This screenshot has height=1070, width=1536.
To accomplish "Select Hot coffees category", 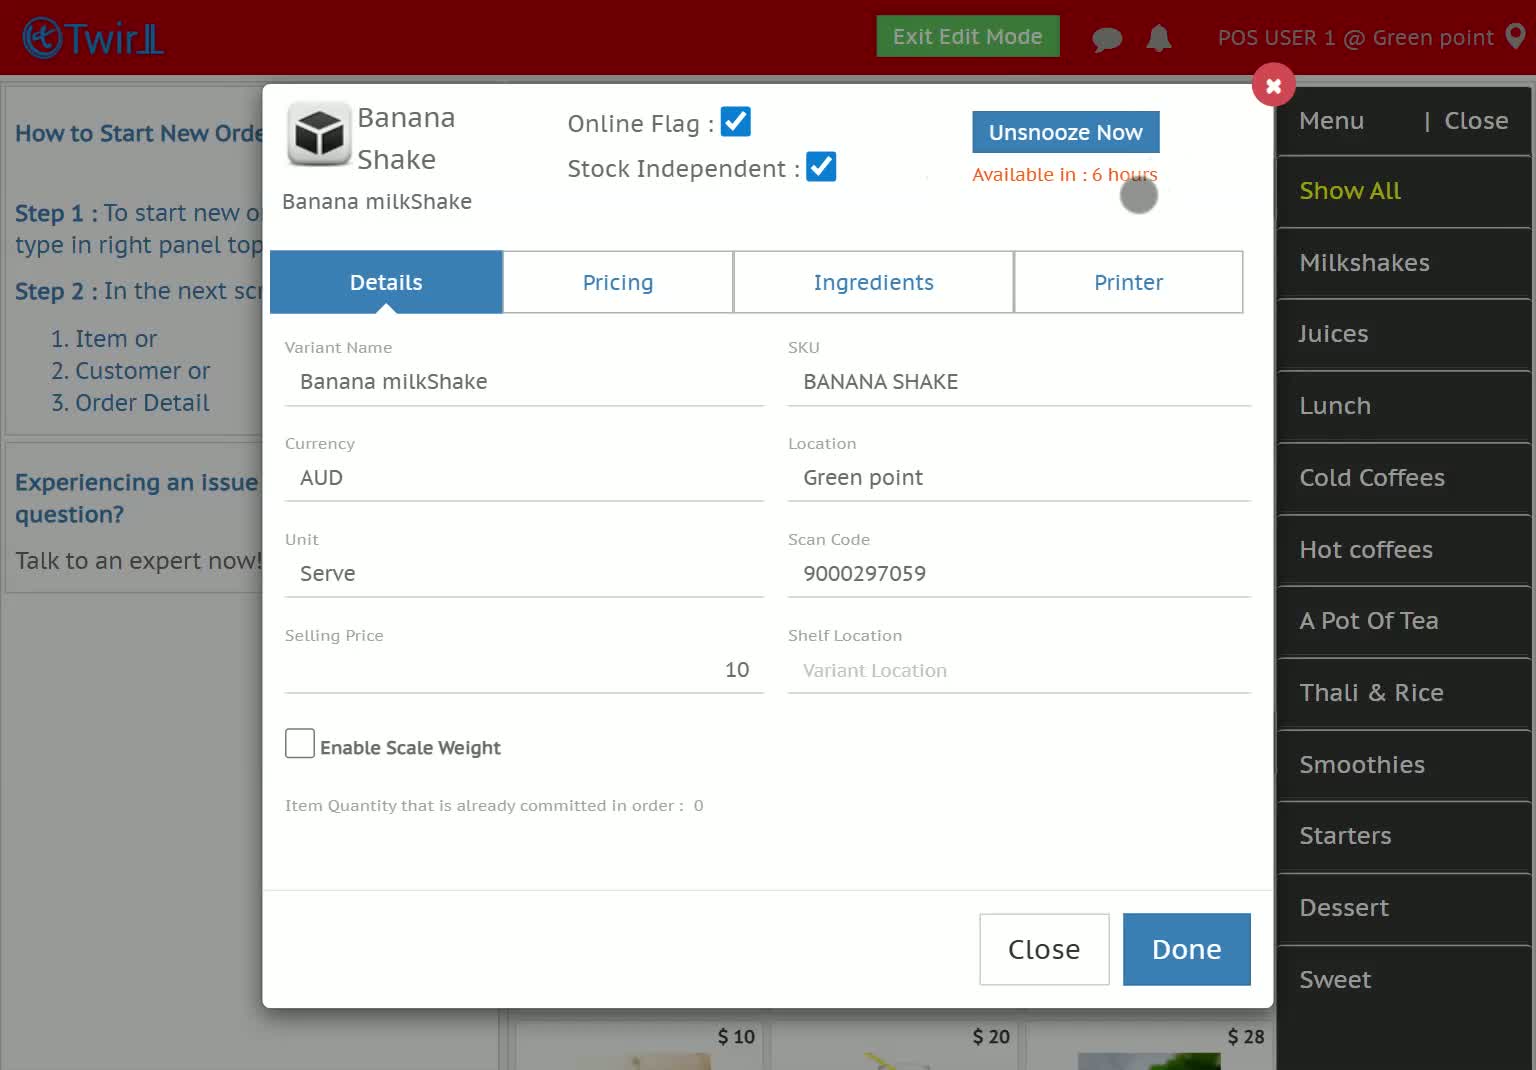I will (1404, 550).
